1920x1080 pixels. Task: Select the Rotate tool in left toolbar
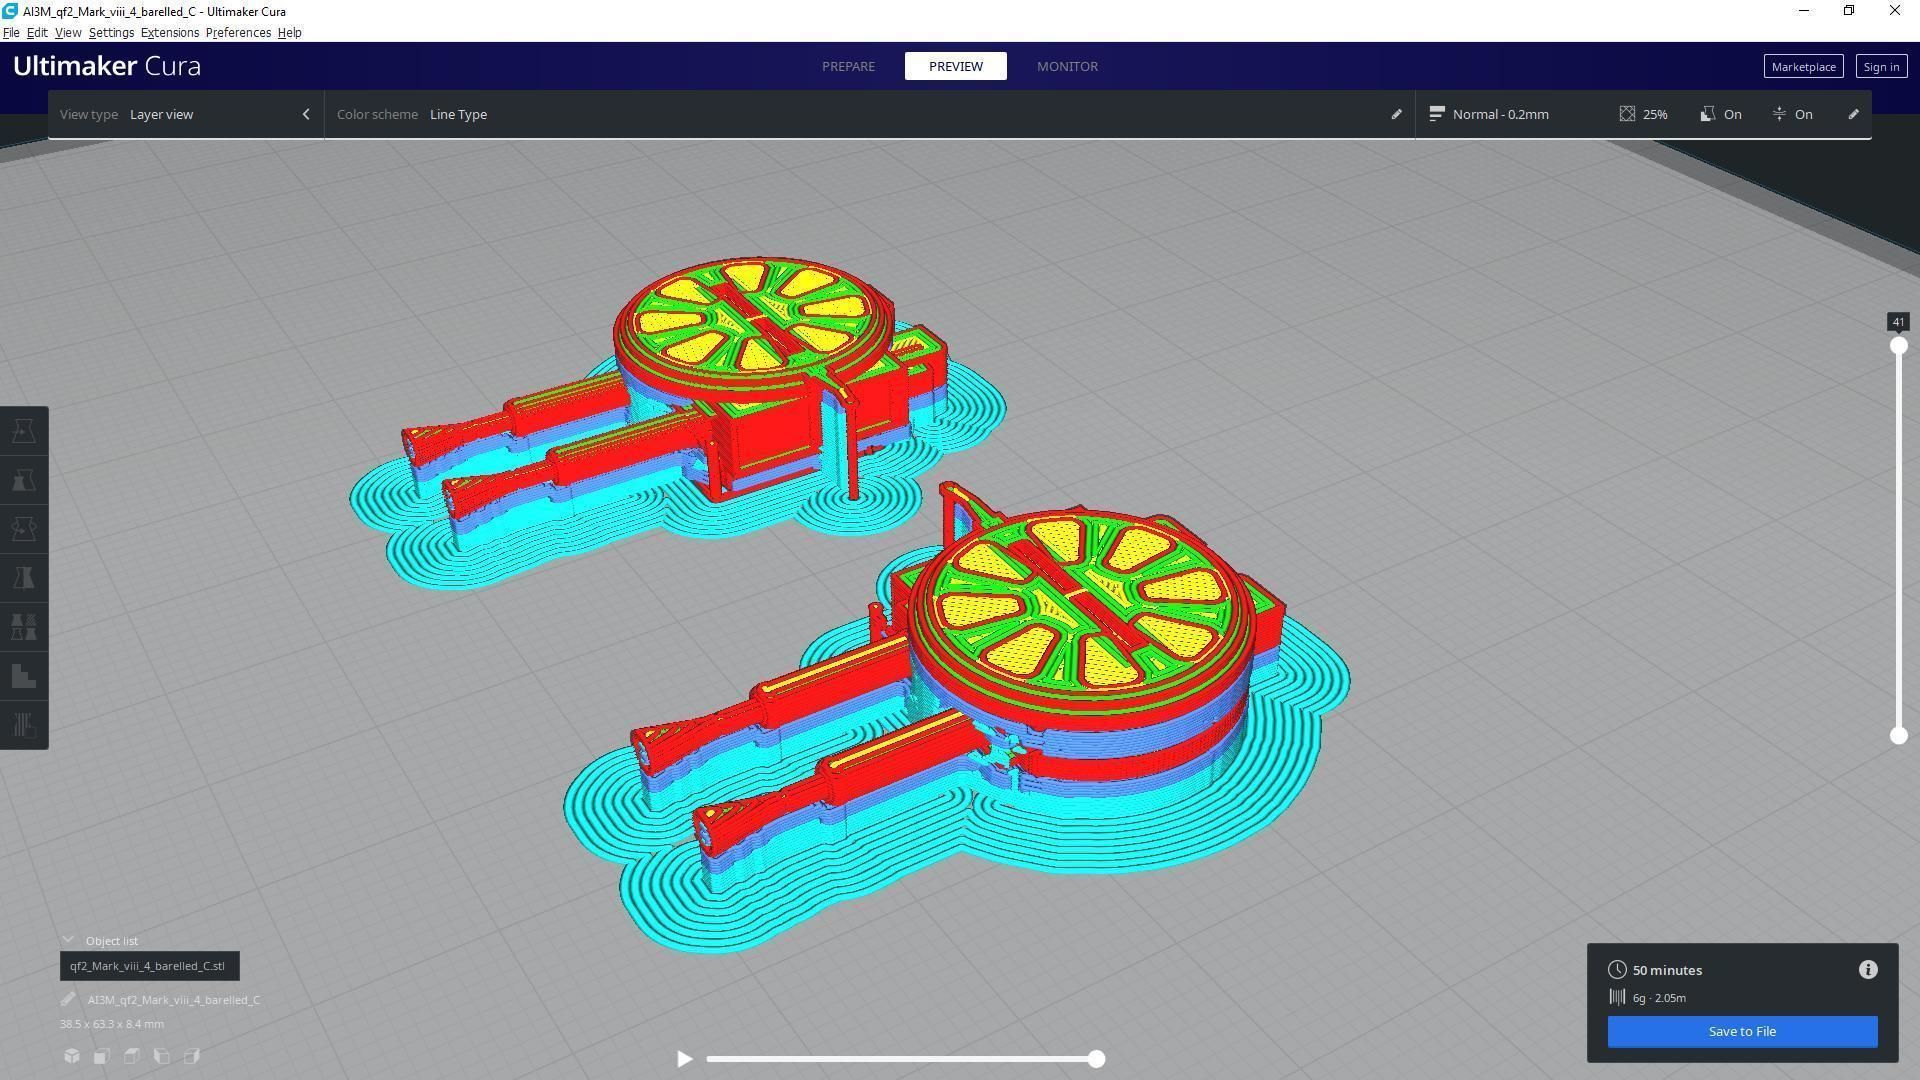coord(24,529)
